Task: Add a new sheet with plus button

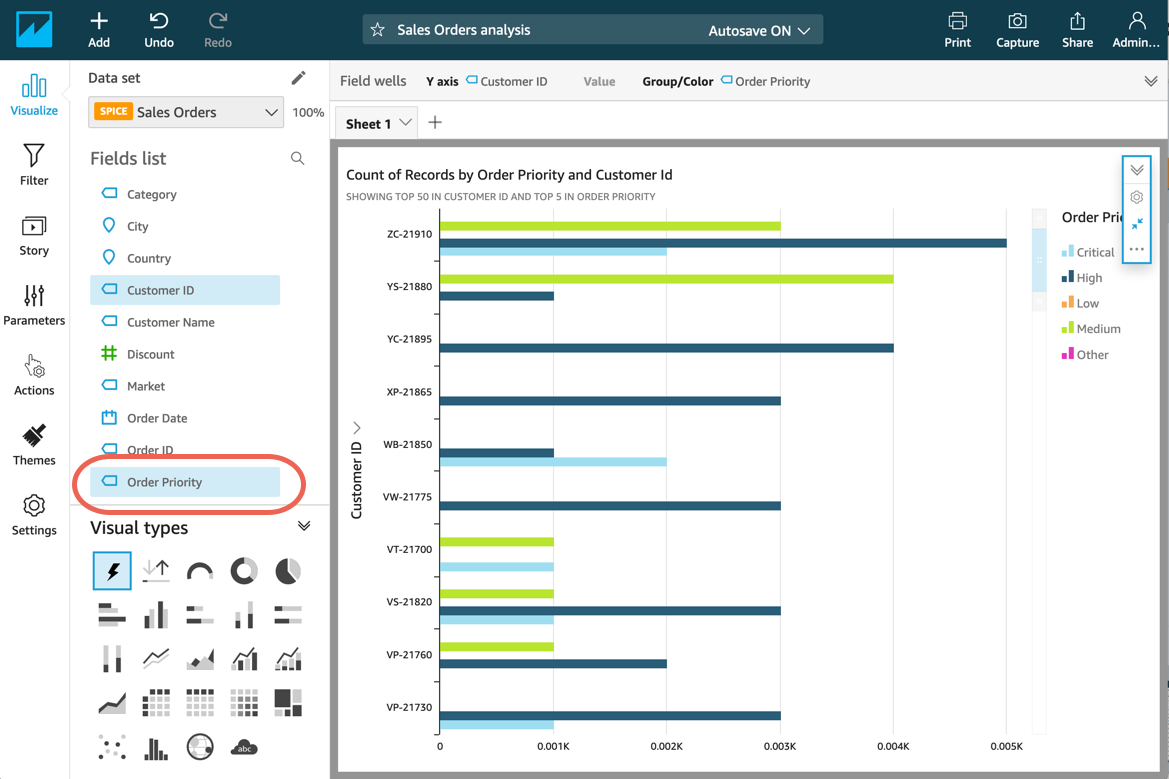Action: [435, 122]
